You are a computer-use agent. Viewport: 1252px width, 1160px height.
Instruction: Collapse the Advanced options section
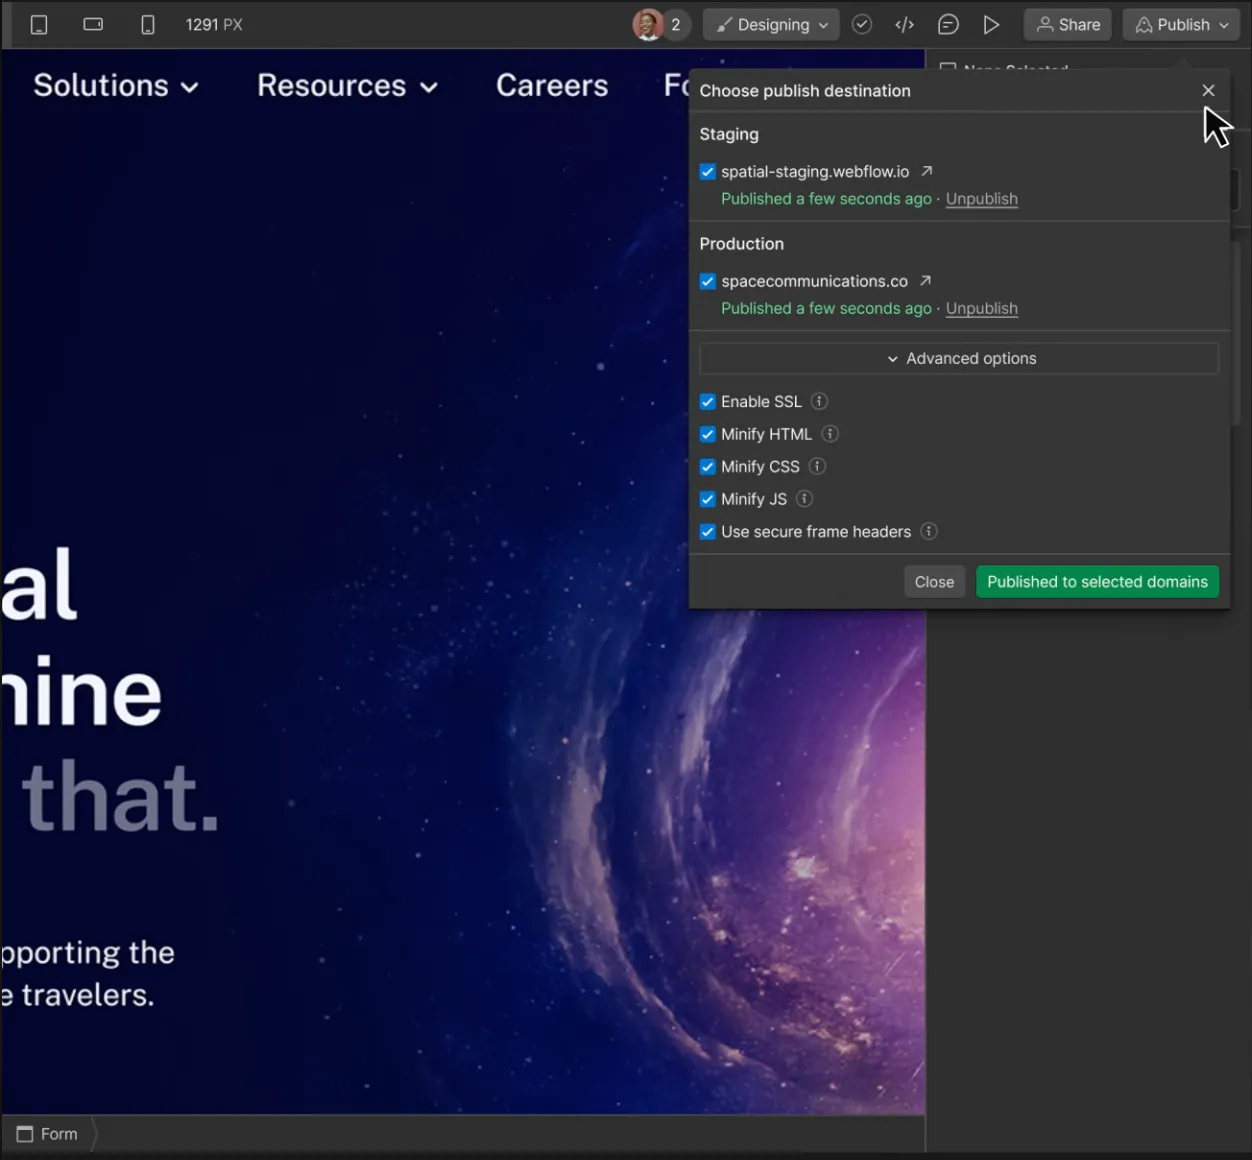(959, 358)
